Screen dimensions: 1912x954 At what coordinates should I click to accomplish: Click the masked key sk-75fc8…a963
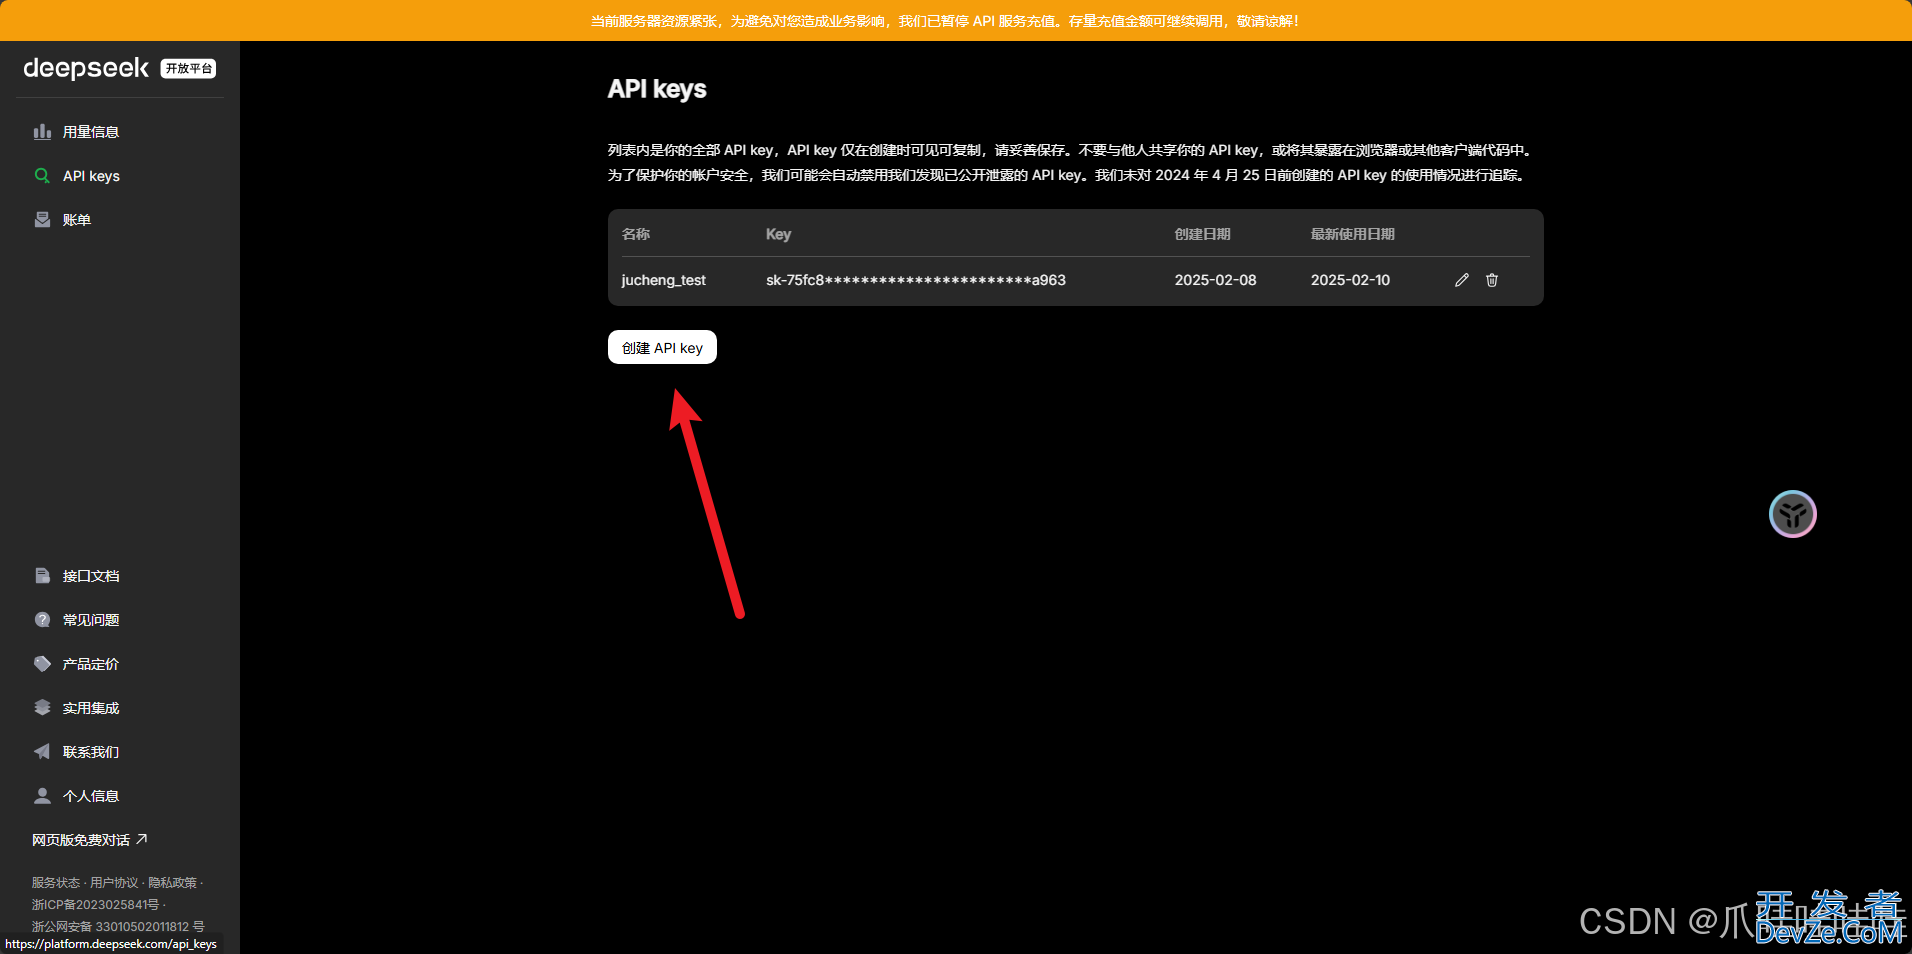tap(916, 280)
